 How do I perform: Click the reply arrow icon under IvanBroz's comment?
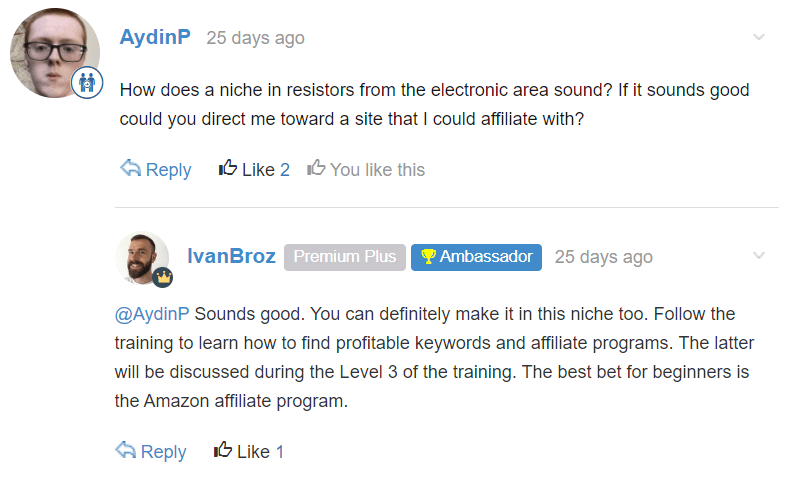click(x=125, y=450)
